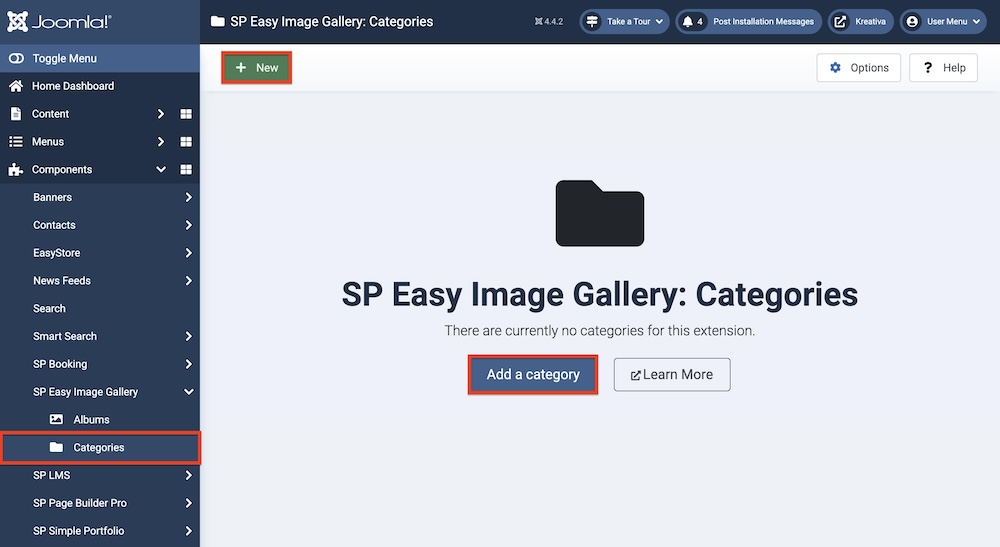This screenshot has width=1000, height=547.
Task: Open the Components dashboard grid icon
Action: [x=186, y=170]
